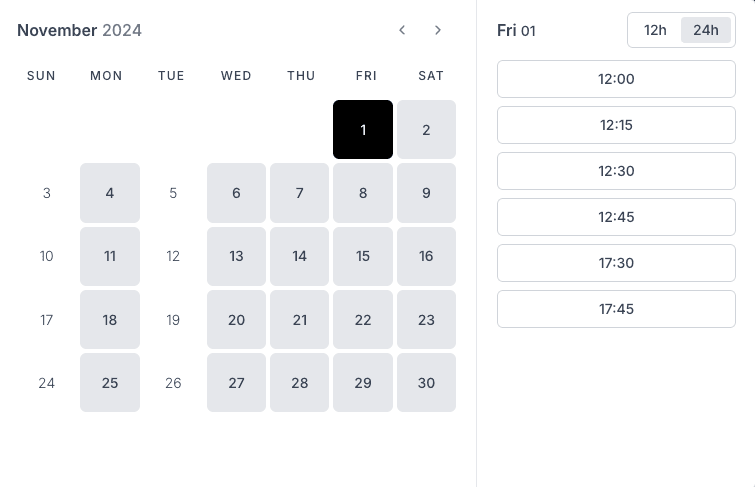Click Monday November 25
The height and width of the screenshot is (487, 755).
pyautogui.click(x=110, y=383)
